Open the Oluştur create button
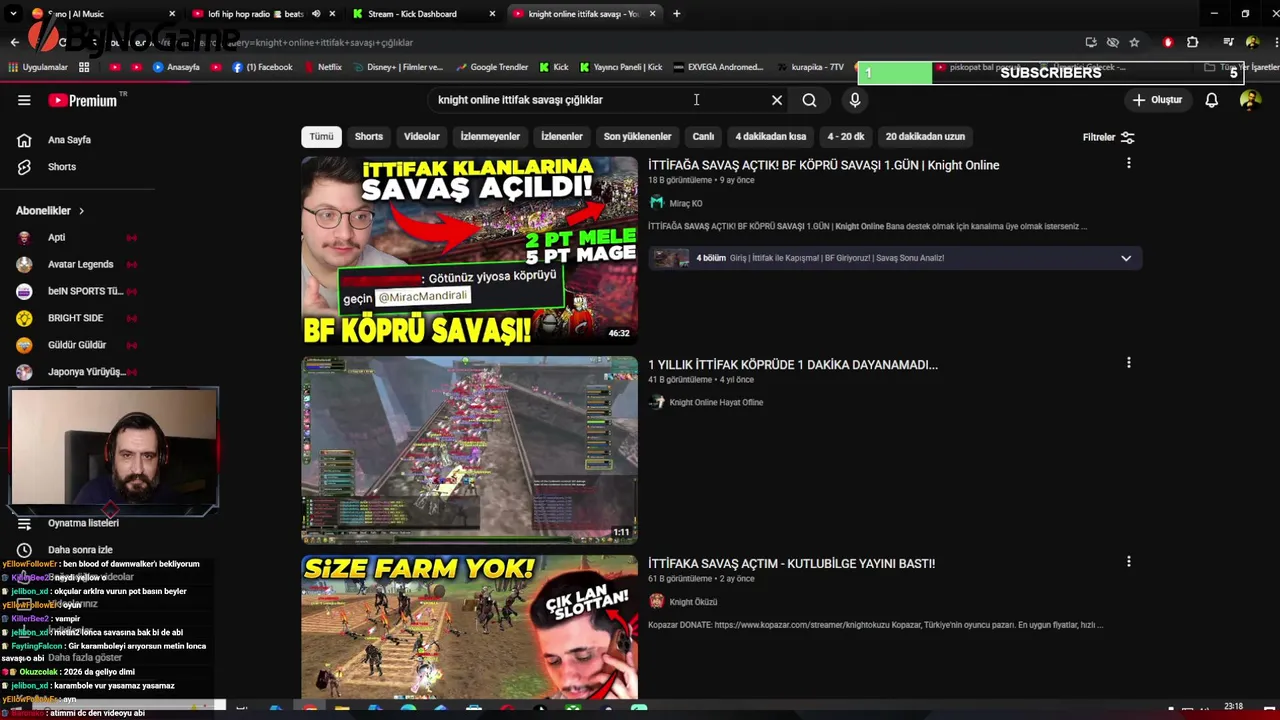 pos(1158,100)
